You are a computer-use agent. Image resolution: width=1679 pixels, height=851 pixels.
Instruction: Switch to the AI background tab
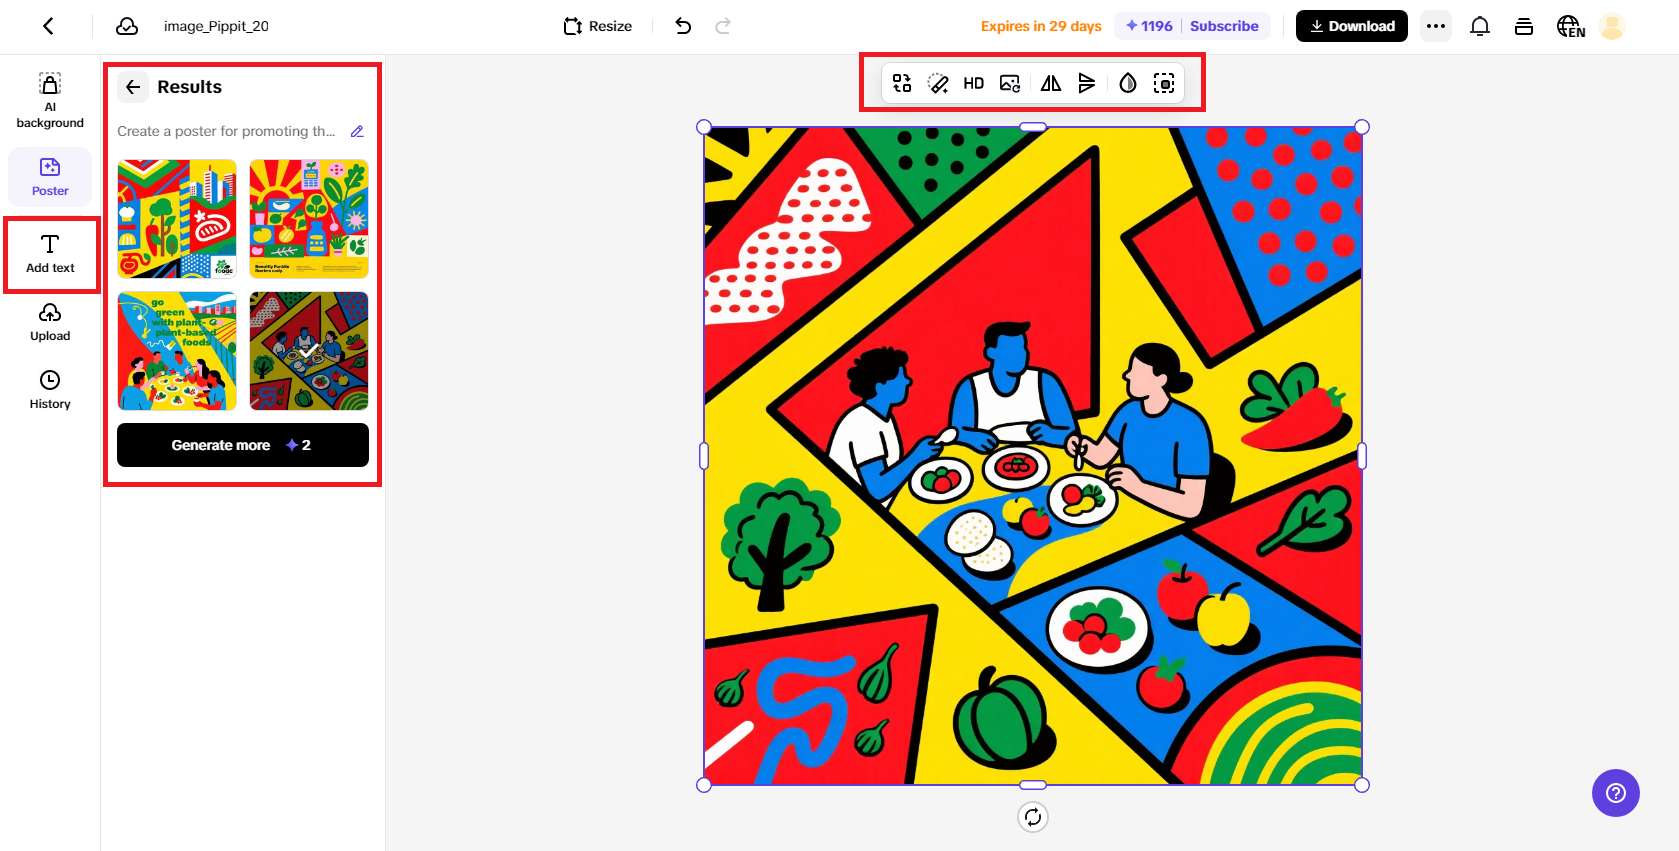(50, 100)
